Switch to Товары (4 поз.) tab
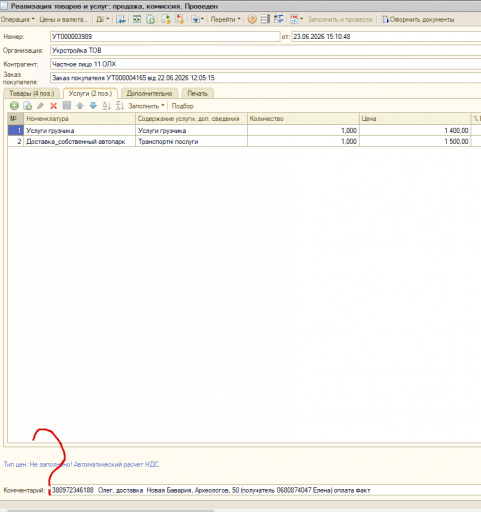The width and height of the screenshot is (481, 512). (x=31, y=93)
